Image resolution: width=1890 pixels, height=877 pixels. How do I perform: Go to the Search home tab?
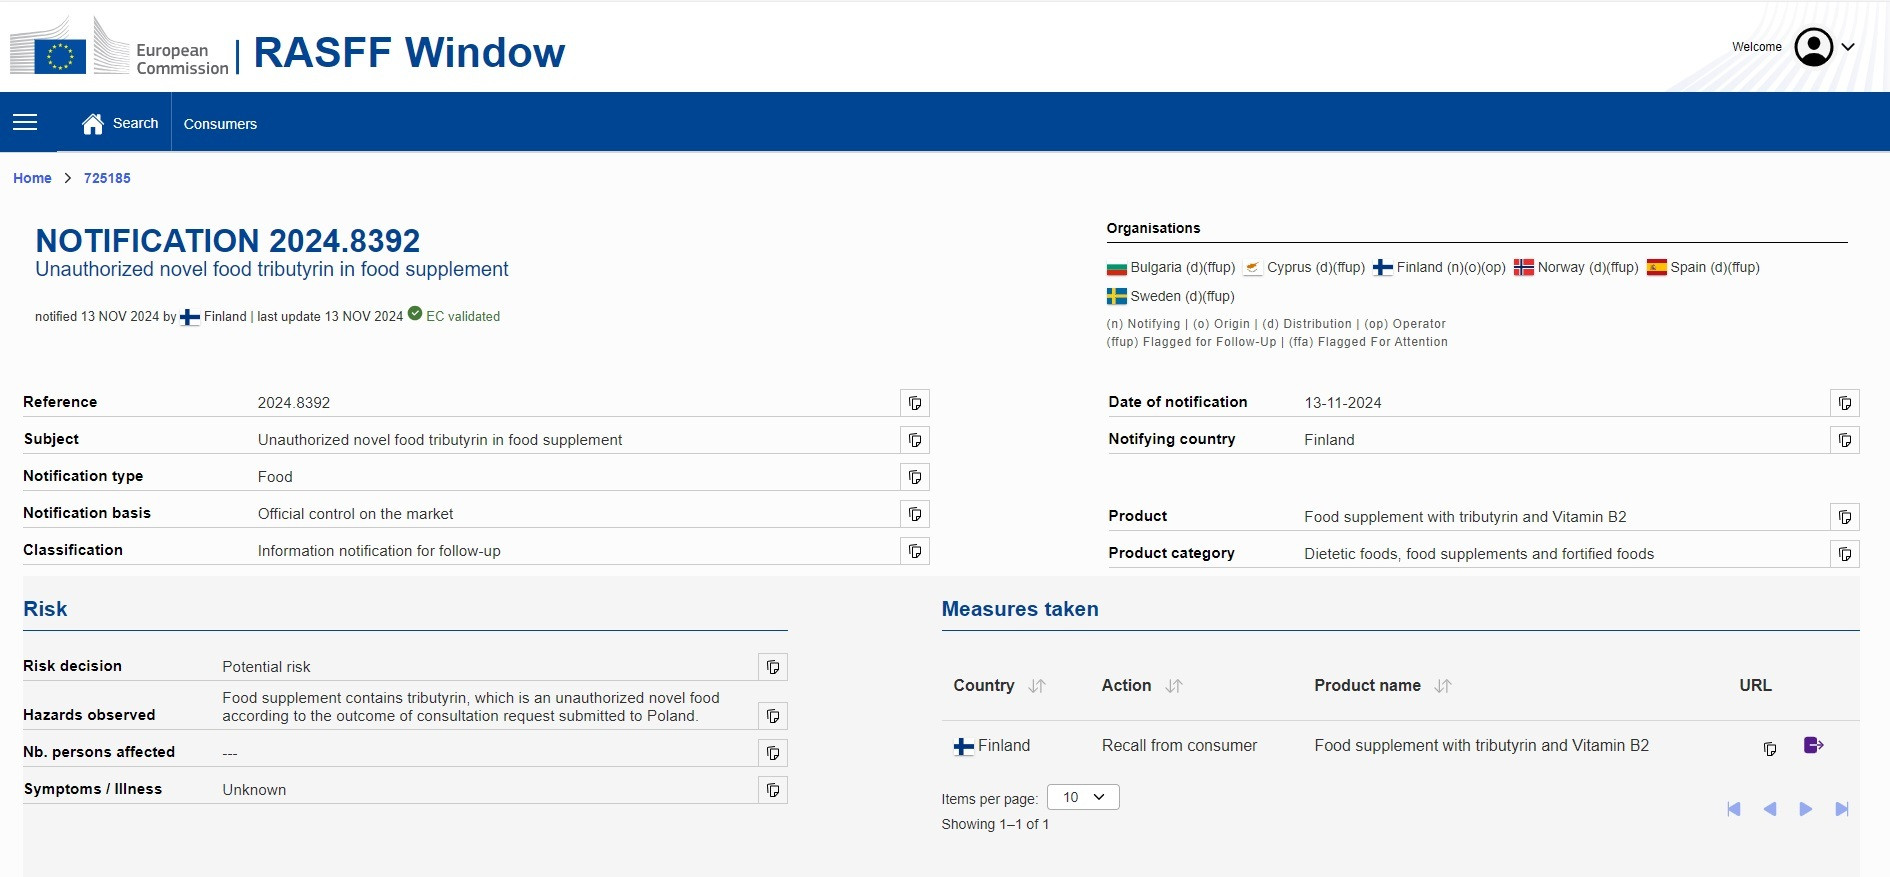tap(121, 123)
